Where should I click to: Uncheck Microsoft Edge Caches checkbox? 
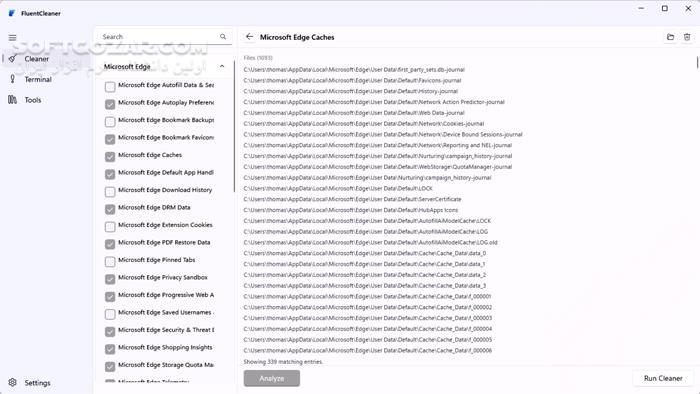coord(110,157)
